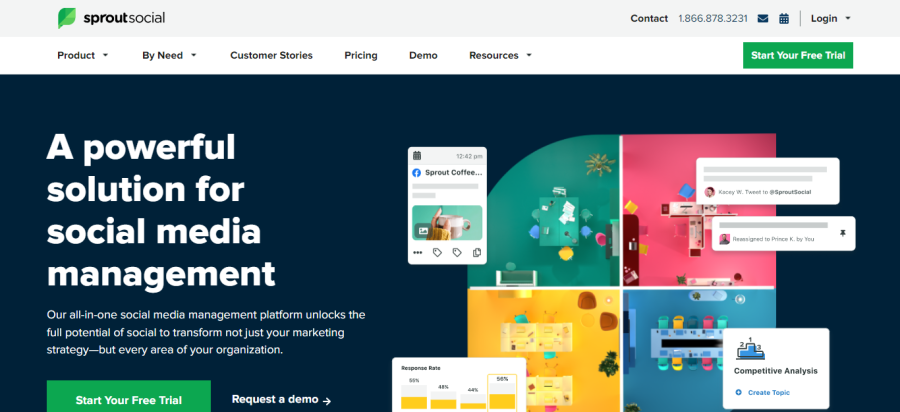The height and width of the screenshot is (412, 900).
Task: Open the Pricing menu item
Action: point(361,56)
